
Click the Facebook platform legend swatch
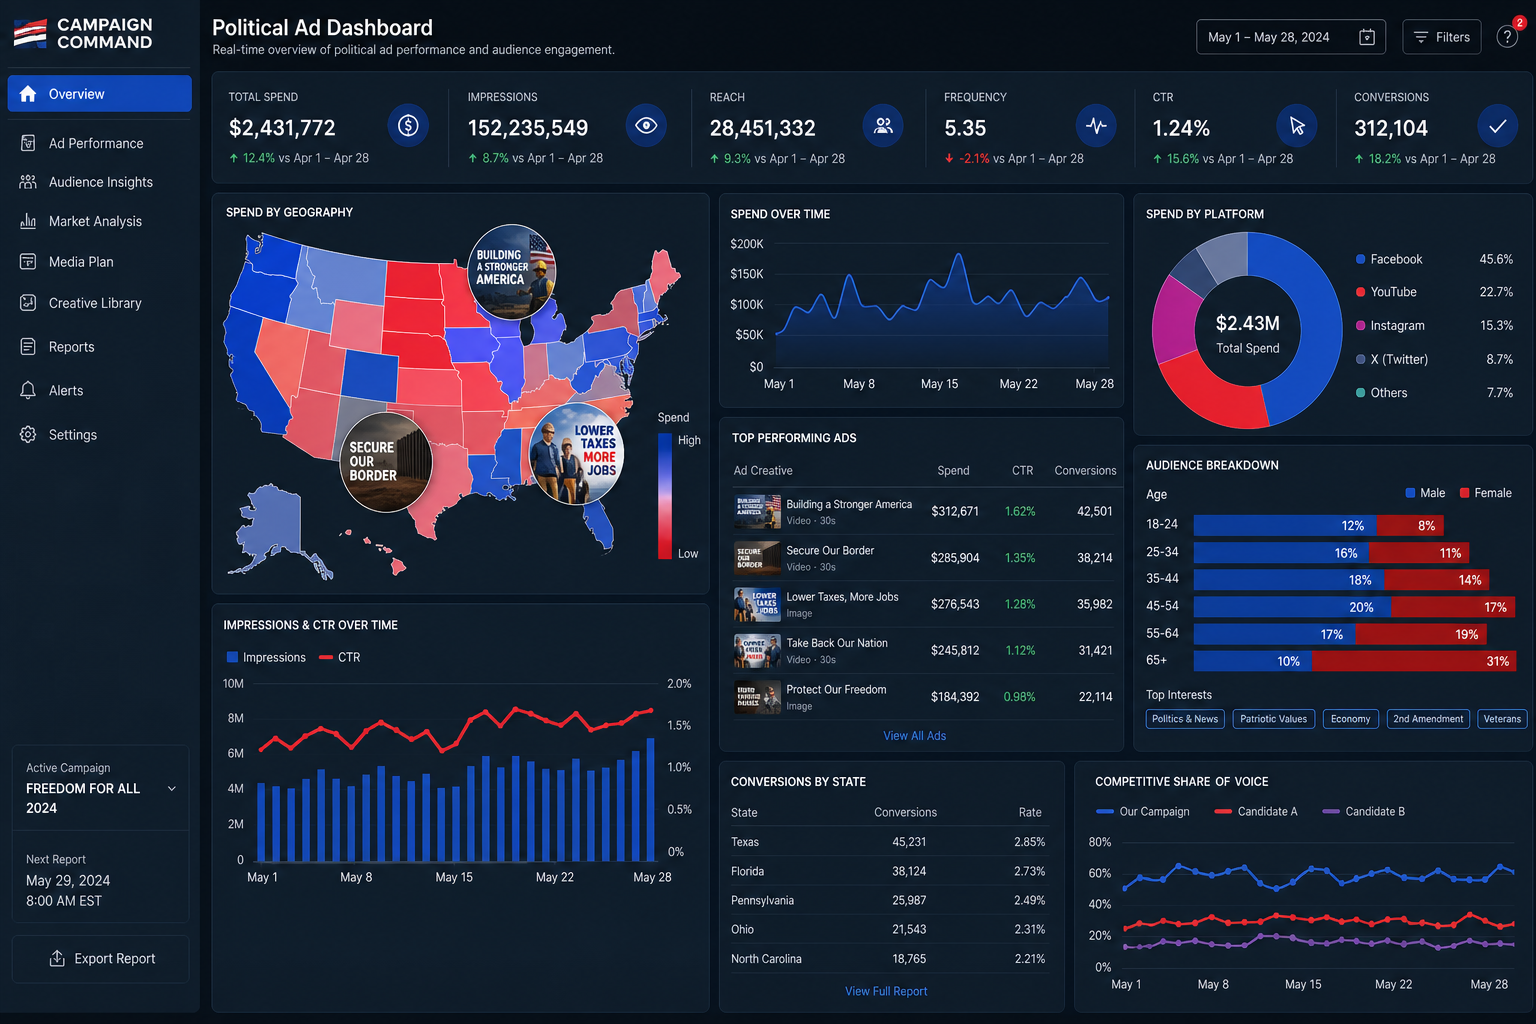point(1360,259)
